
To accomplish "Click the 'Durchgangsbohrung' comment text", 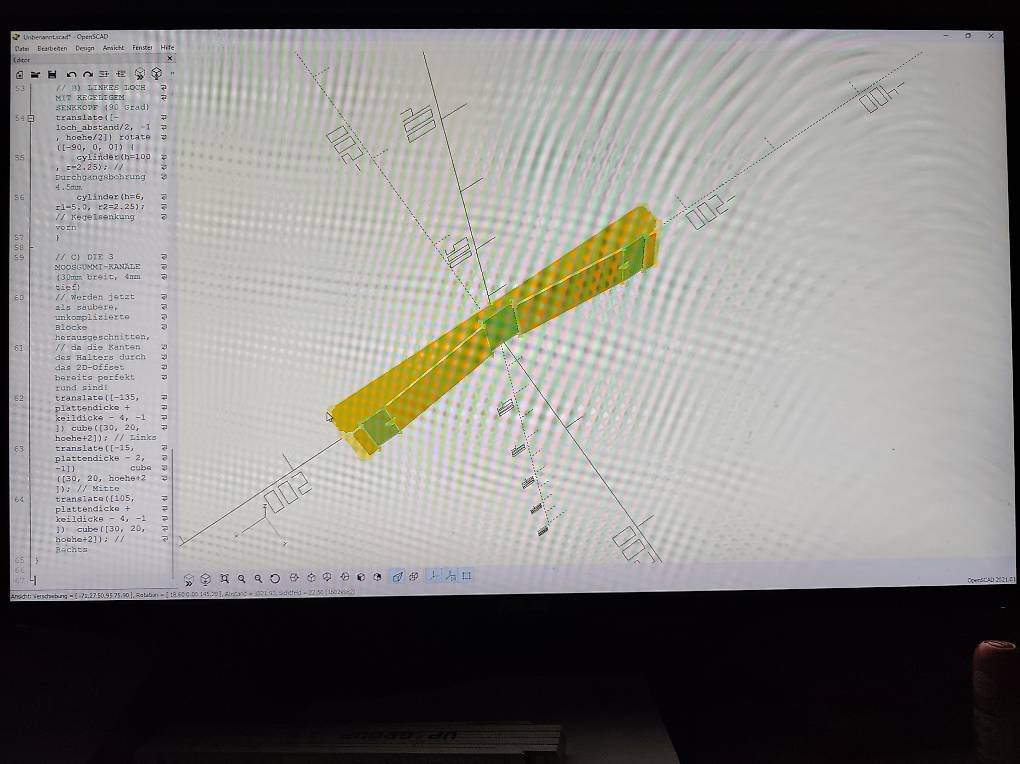I will [x=100, y=177].
